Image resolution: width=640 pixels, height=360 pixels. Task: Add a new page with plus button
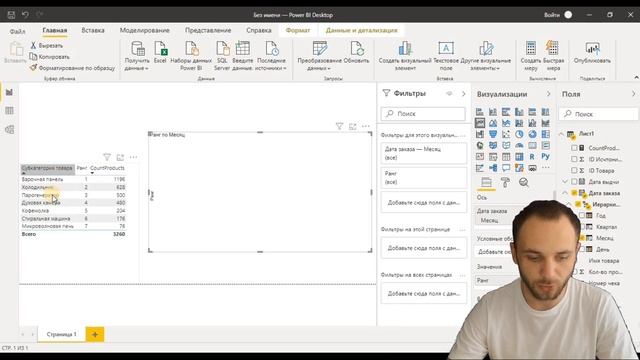95,334
